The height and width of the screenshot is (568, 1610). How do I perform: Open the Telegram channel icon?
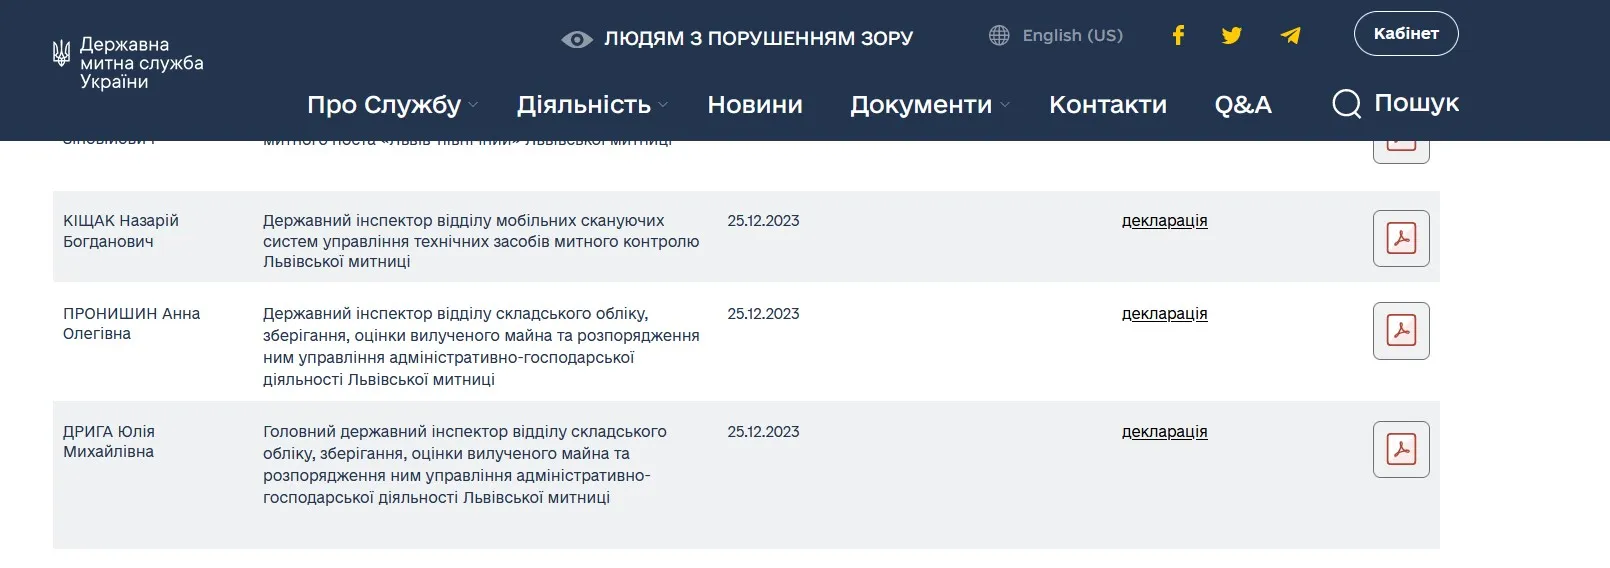[1290, 36]
